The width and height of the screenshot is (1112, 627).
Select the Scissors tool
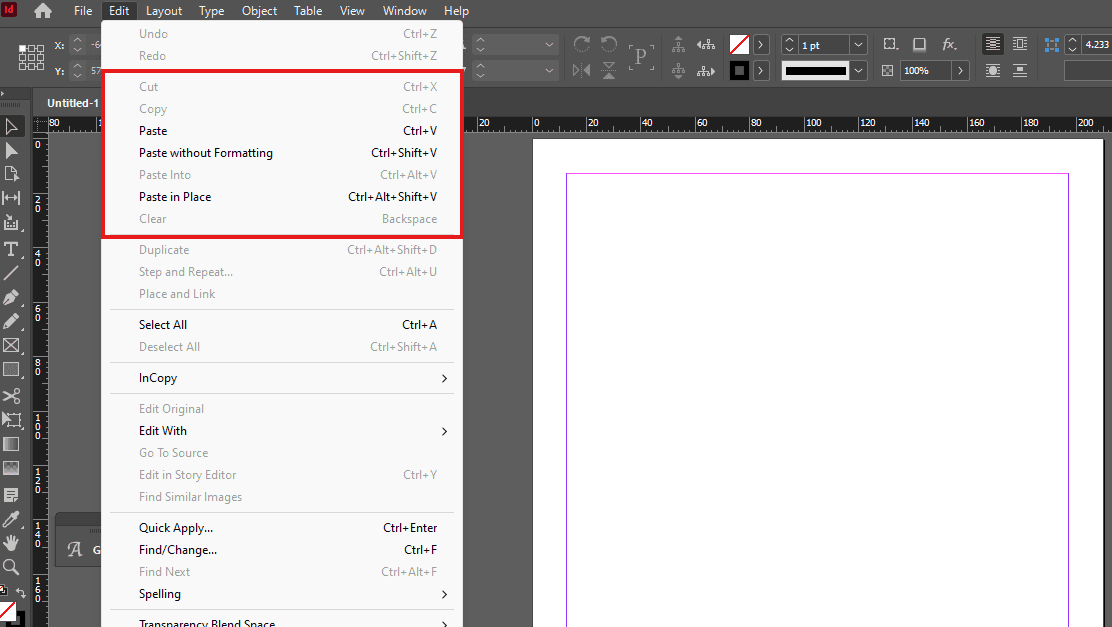coord(12,395)
